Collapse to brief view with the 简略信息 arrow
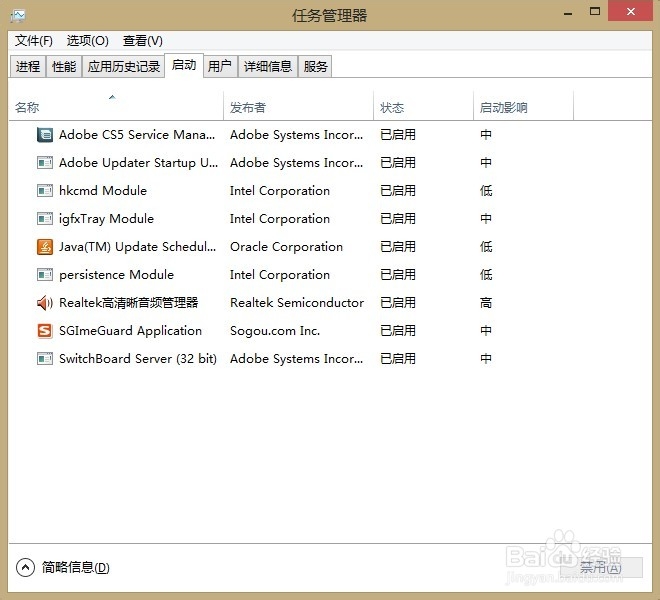 (x=25, y=568)
